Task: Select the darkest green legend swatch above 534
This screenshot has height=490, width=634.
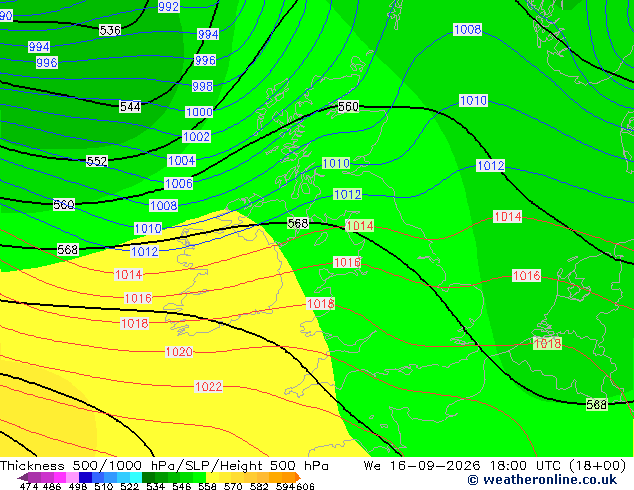Action: (x=148, y=477)
